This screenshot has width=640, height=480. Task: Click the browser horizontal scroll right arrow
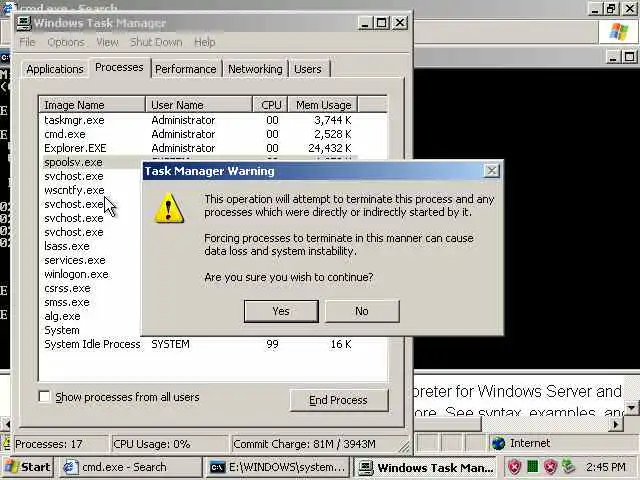[x=616, y=424]
